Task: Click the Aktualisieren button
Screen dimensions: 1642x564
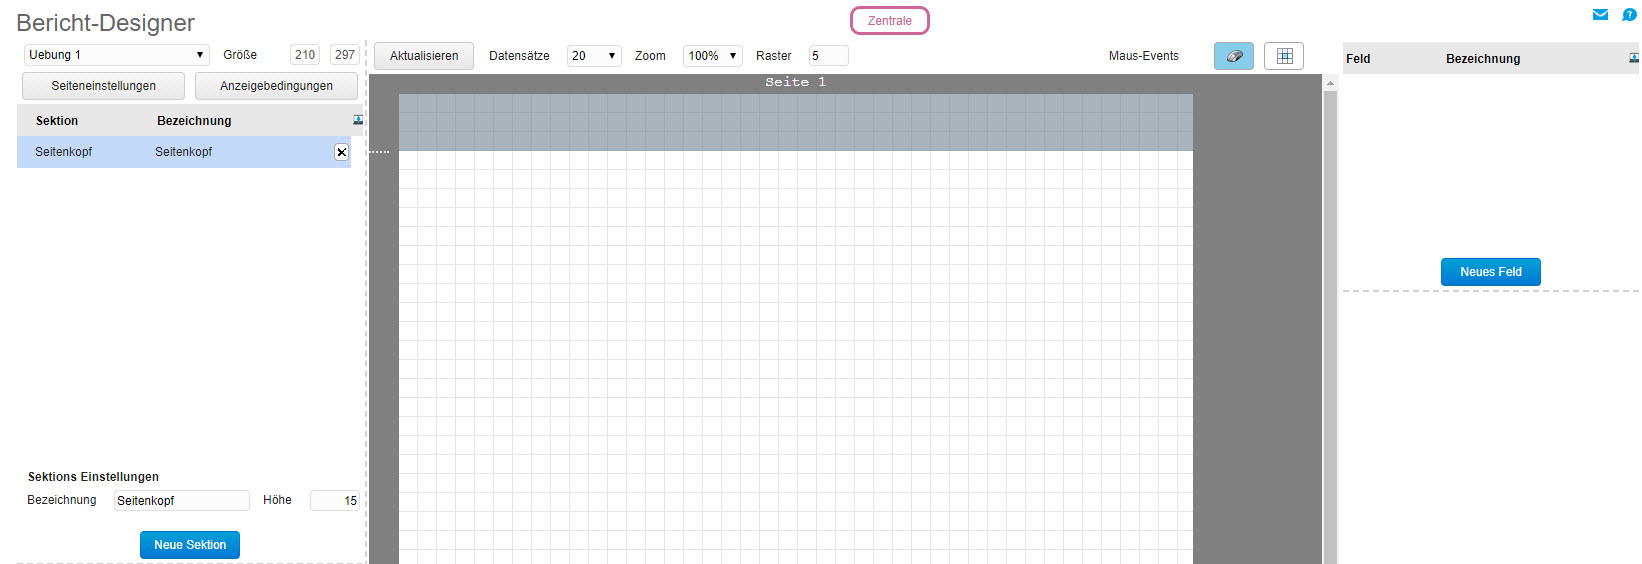Action: tap(424, 56)
